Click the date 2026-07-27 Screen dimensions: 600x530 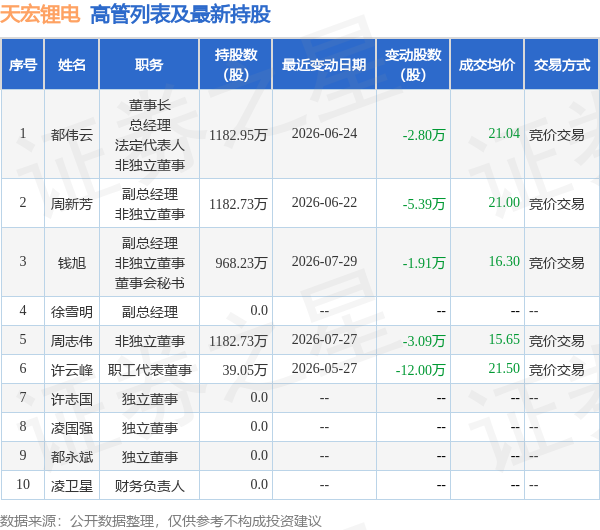pyautogui.click(x=324, y=339)
